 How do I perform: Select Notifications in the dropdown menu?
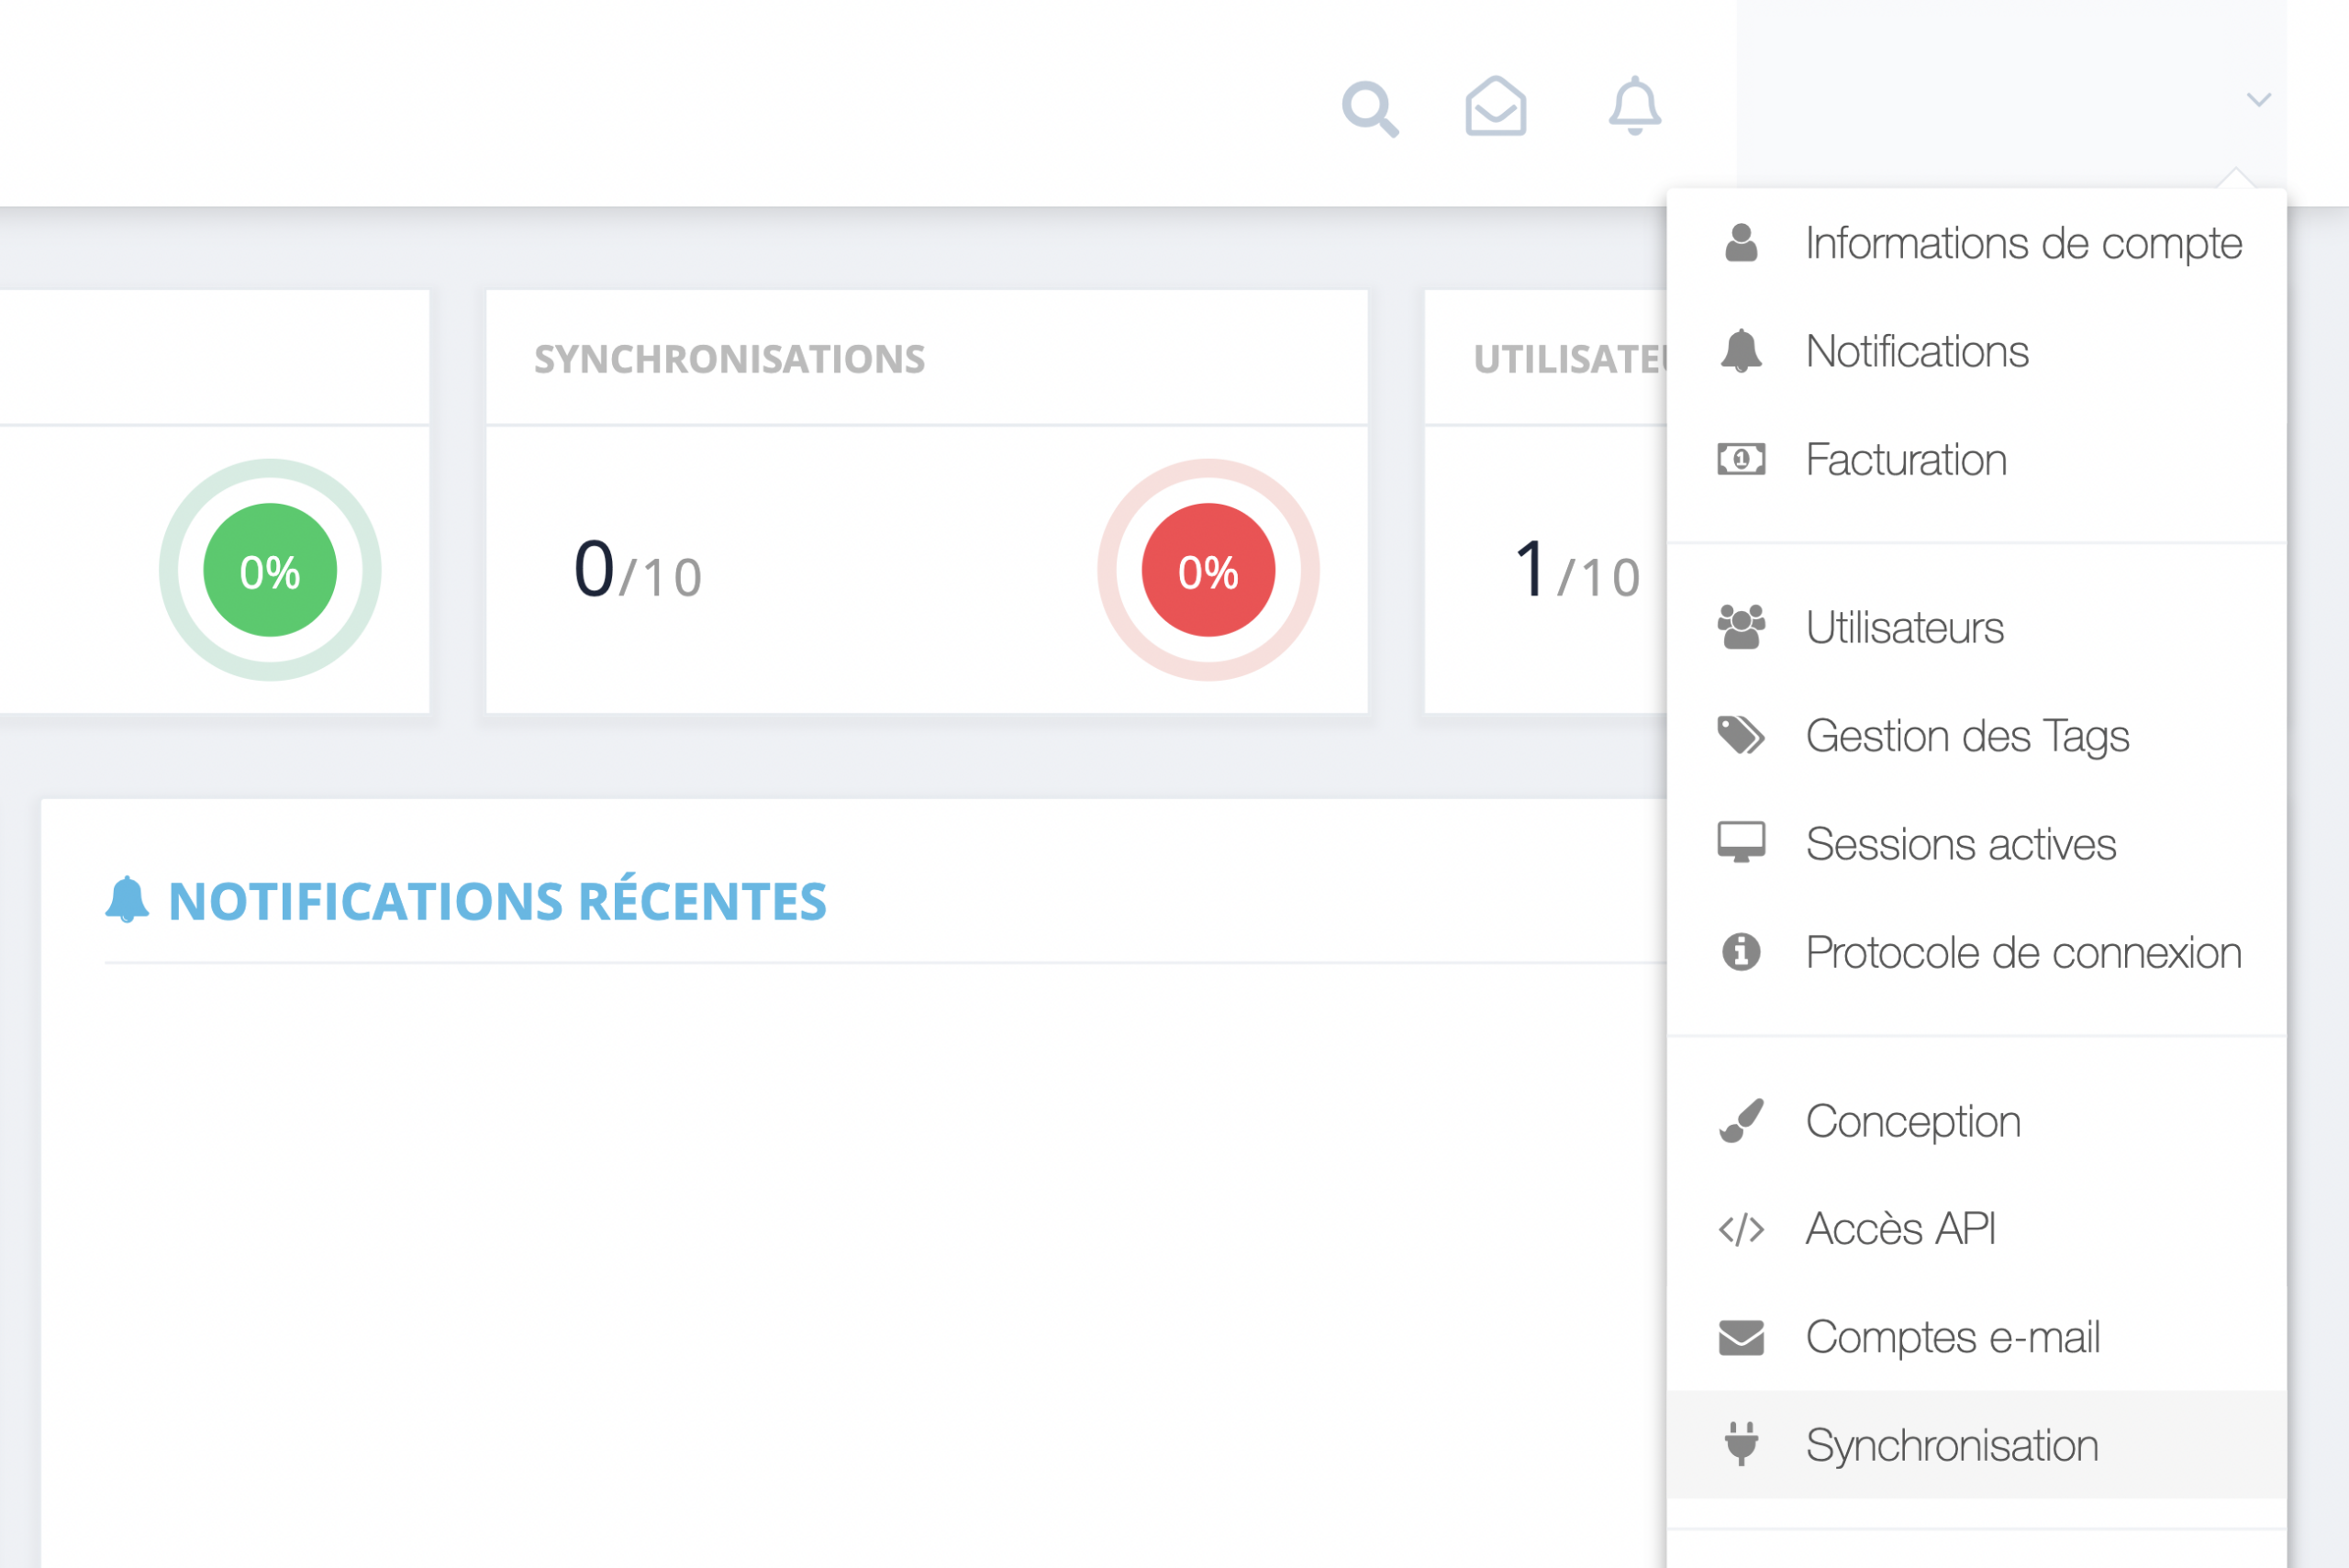(x=1976, y=351)
